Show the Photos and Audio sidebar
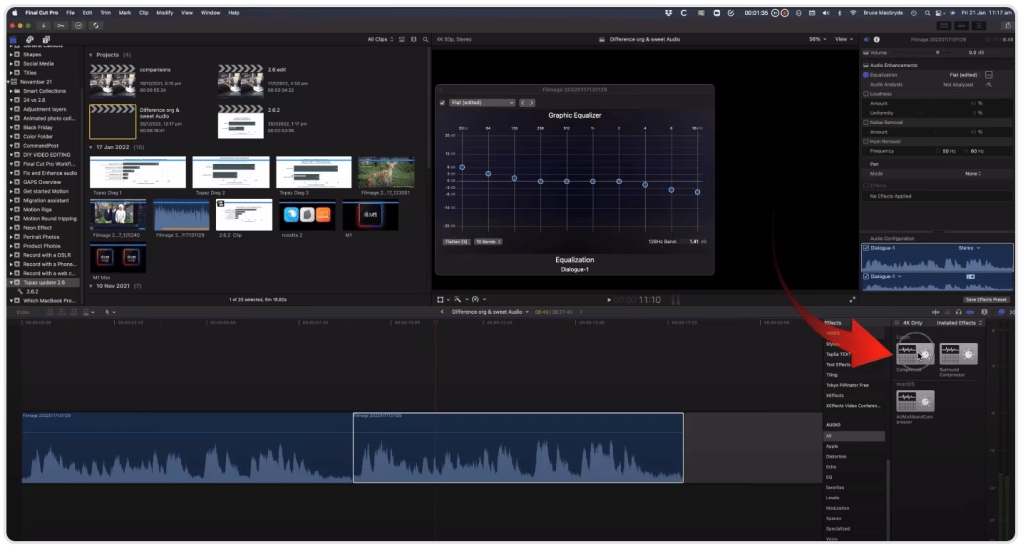 pyautogui.click(x=29, y=40)
